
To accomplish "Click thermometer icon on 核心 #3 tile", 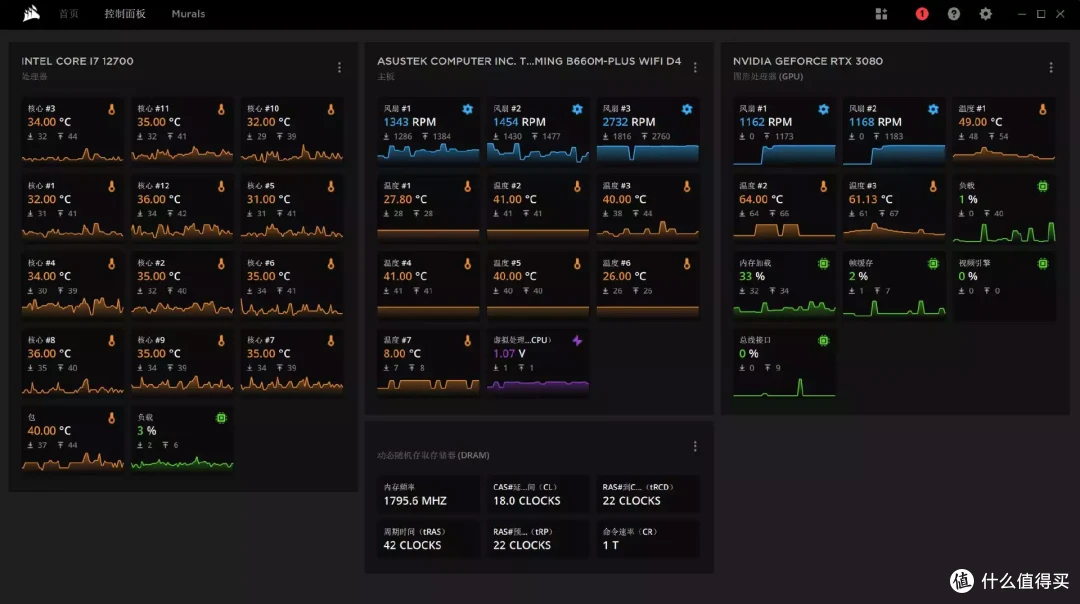I will (x=112, y=109).
